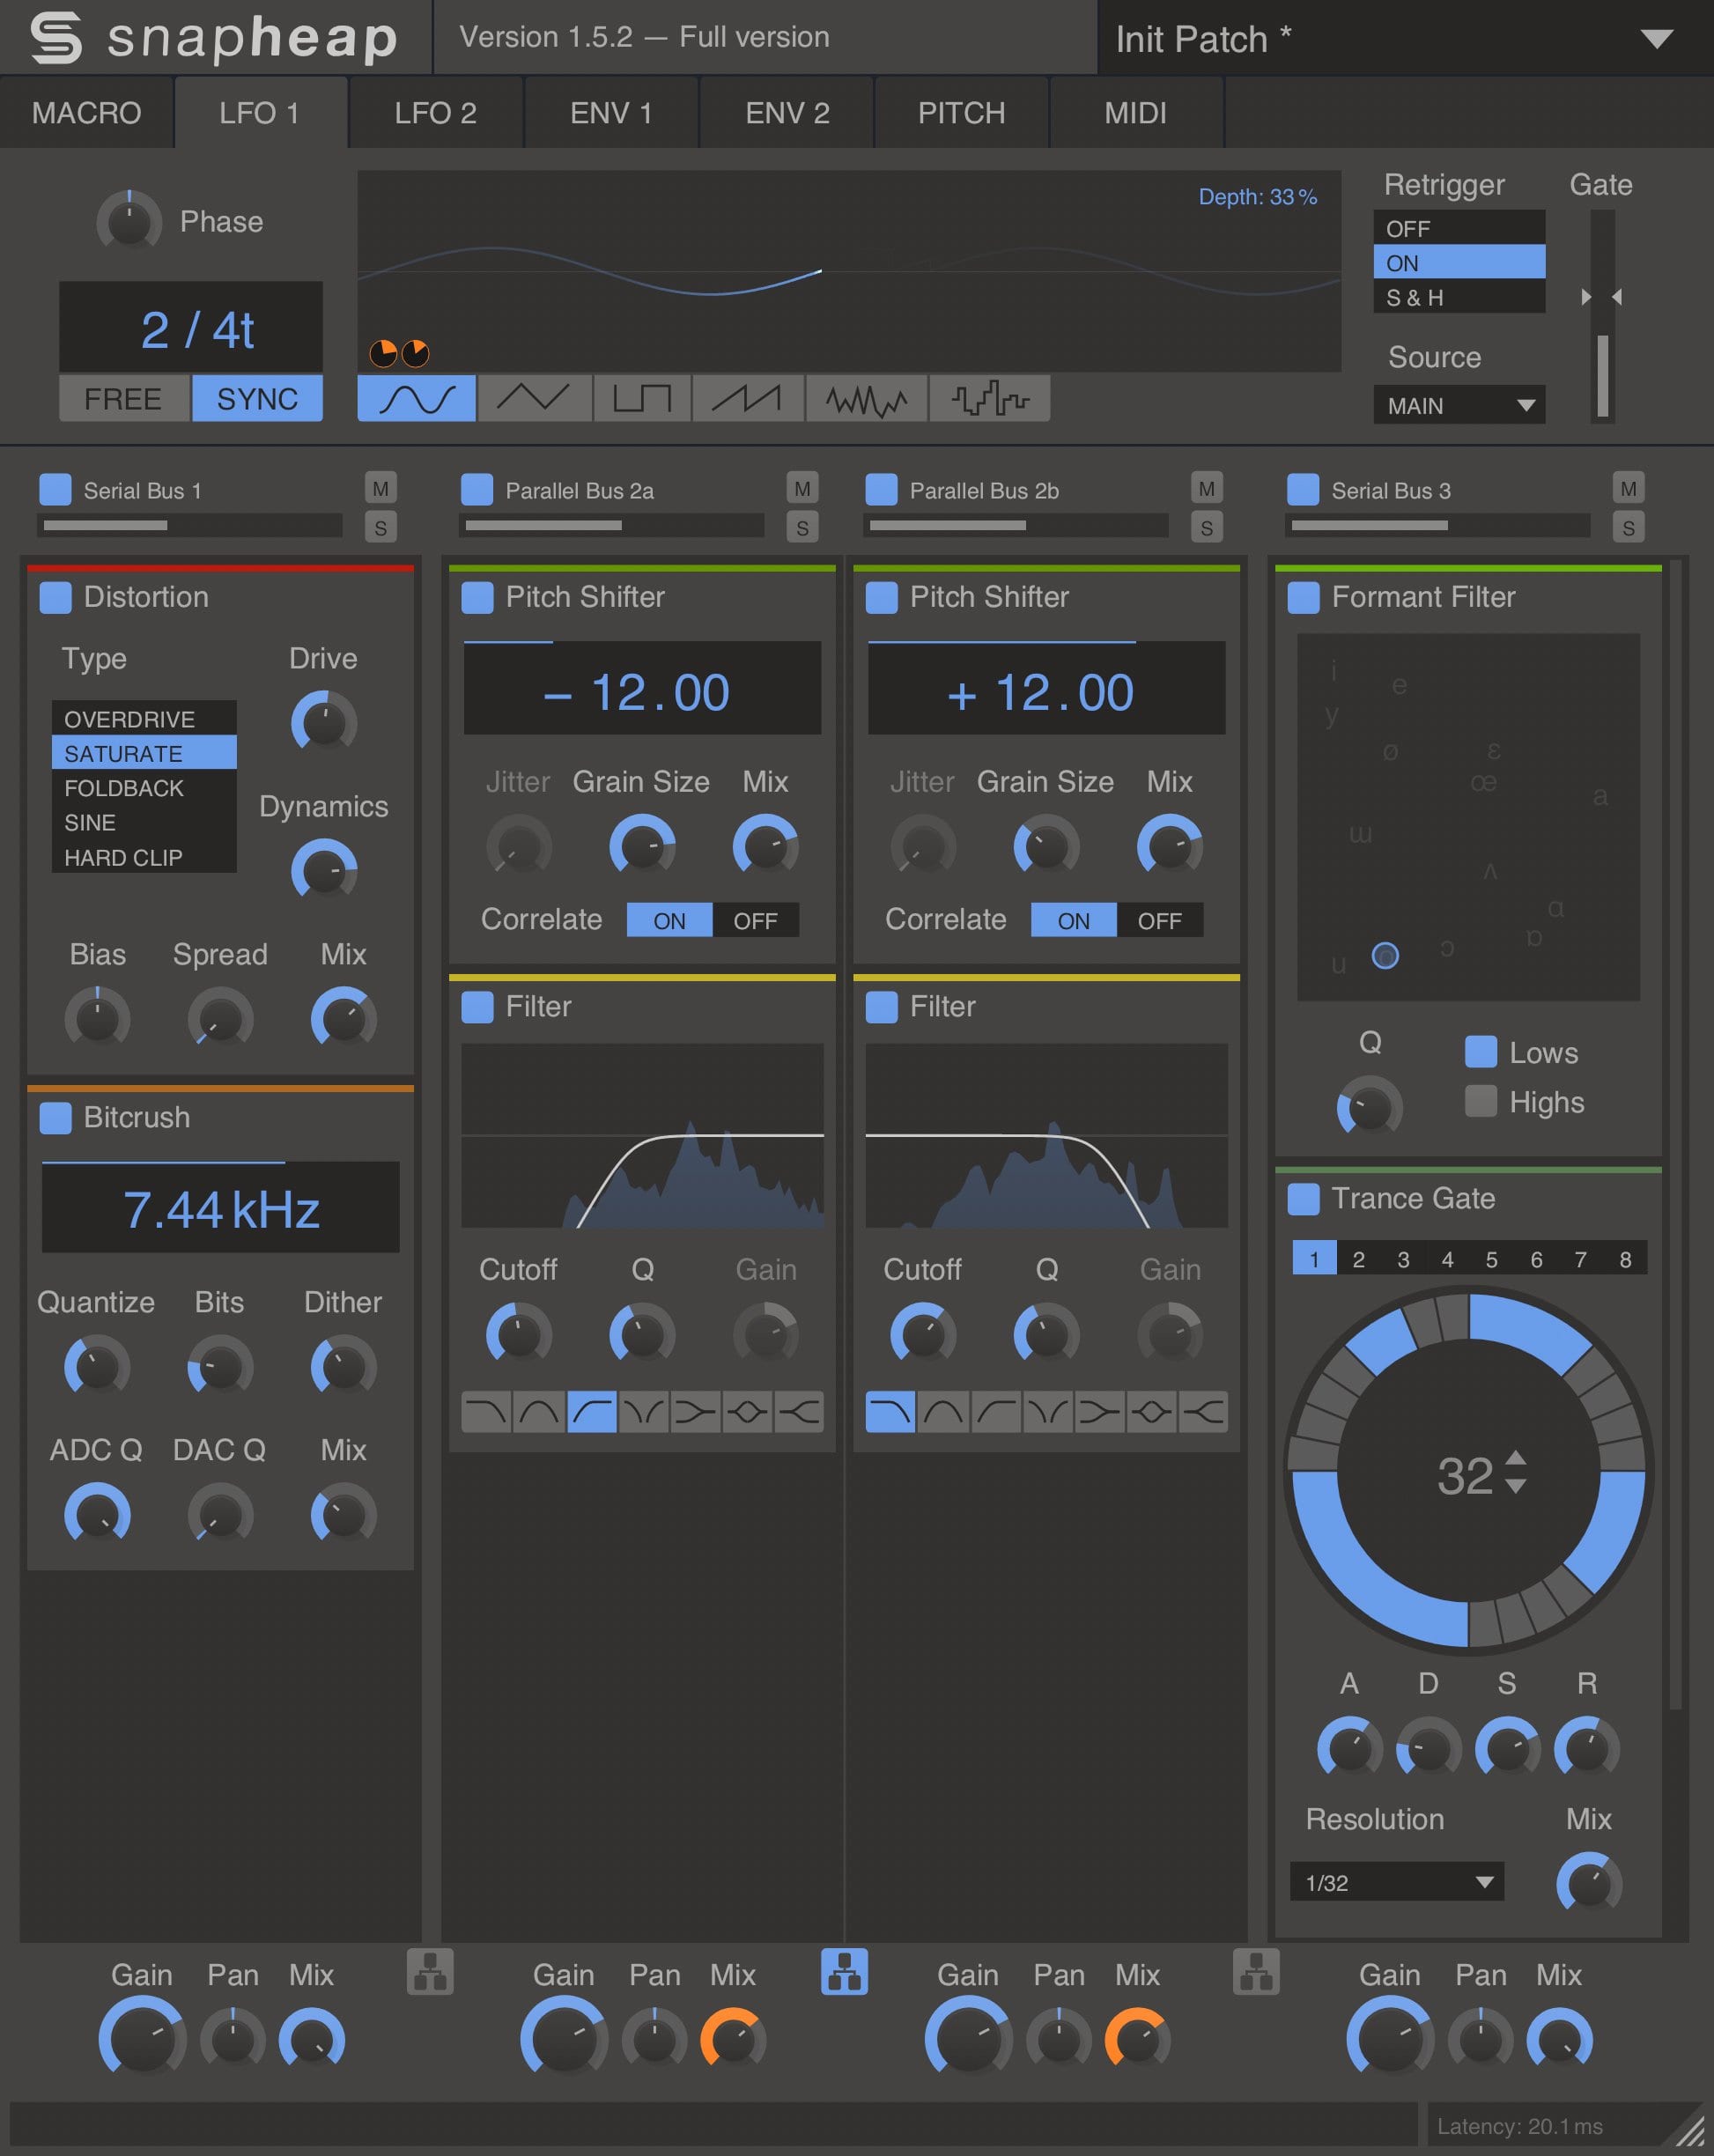Enable the Bitcrush effect checkbox
The image size is (1714, 2156).
click(x=57, y=1118)
